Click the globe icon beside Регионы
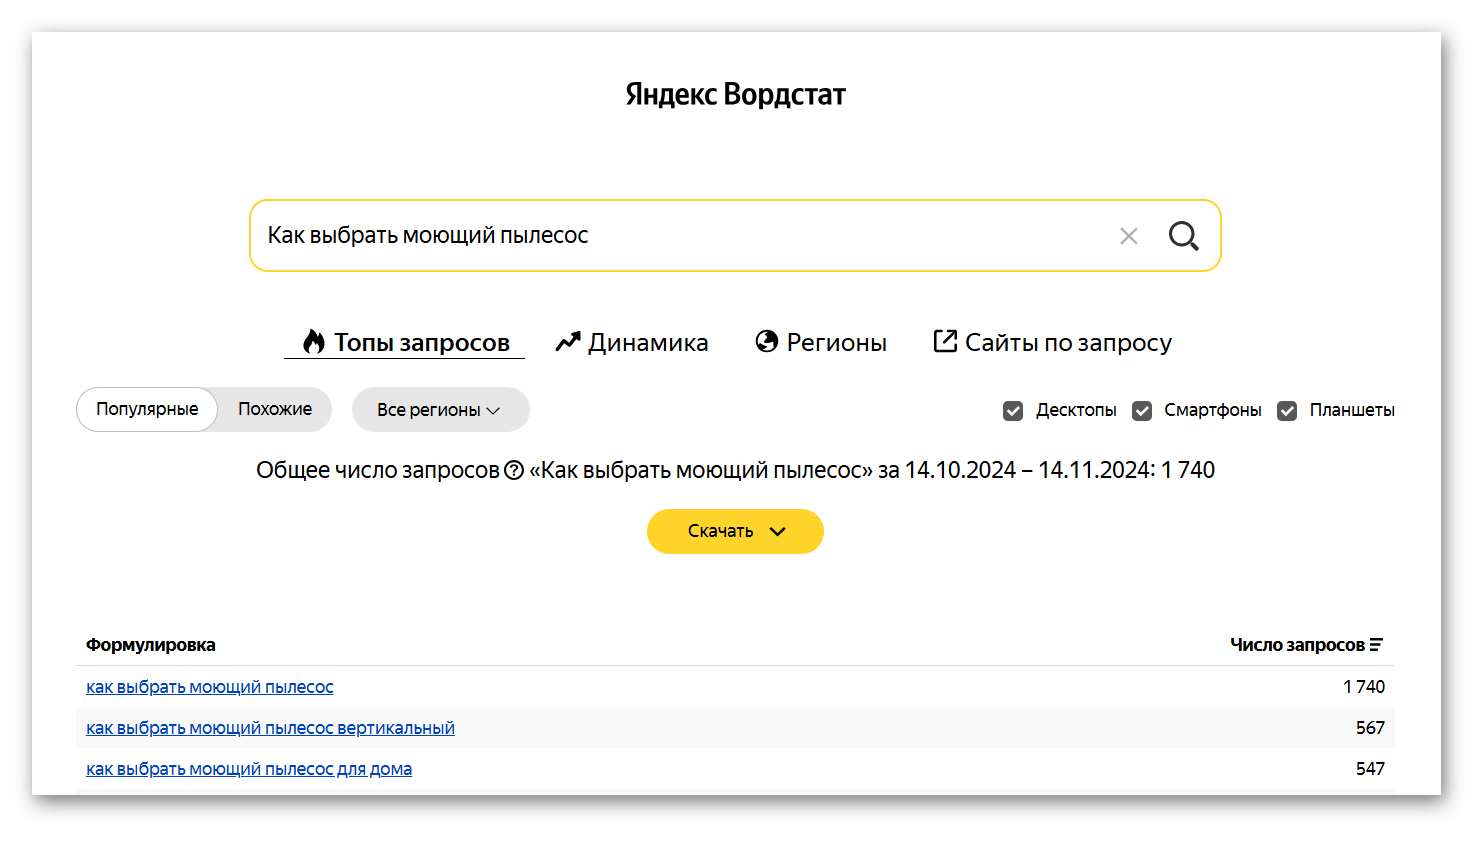The width and height of the screenshot is (1482, 852). pos(767,342)
